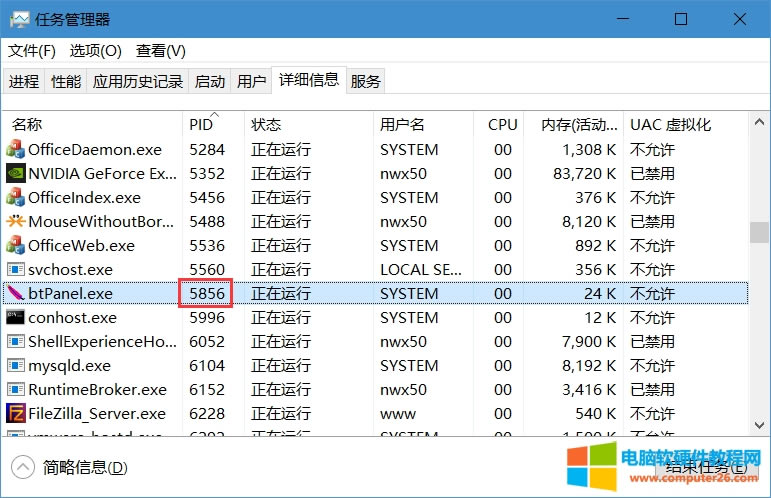The image size is (771, 498).
Task: Click the 简略信息(D) link
Action: pos(85,468)
